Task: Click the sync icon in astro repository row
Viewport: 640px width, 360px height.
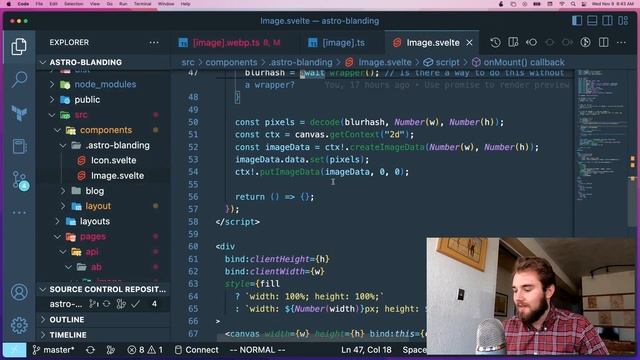Action: [x=107, y=304]
